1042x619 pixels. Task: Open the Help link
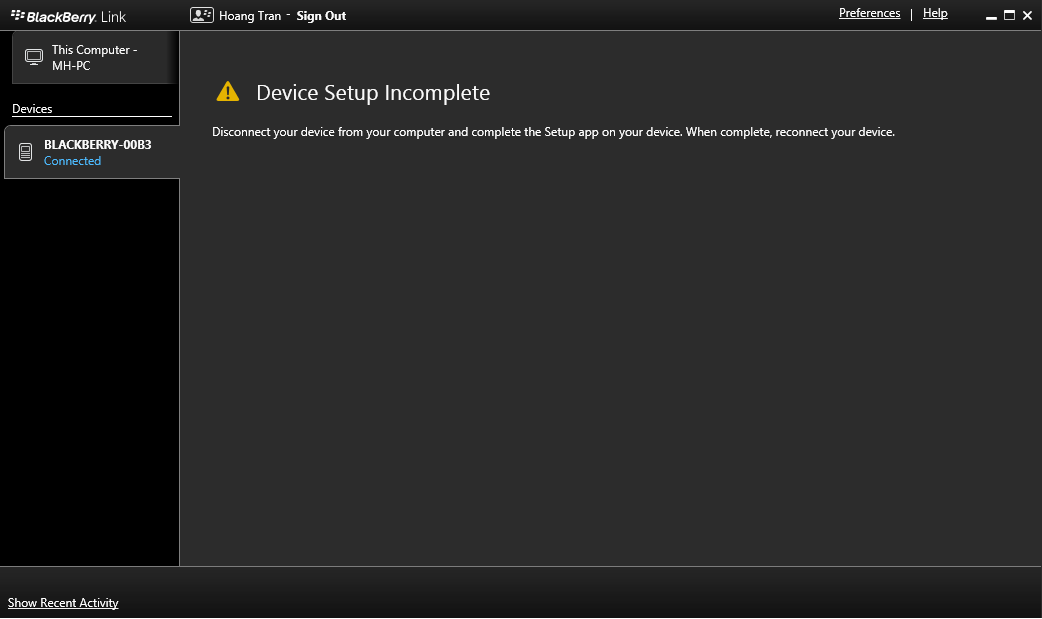click(x=935, y=13)
